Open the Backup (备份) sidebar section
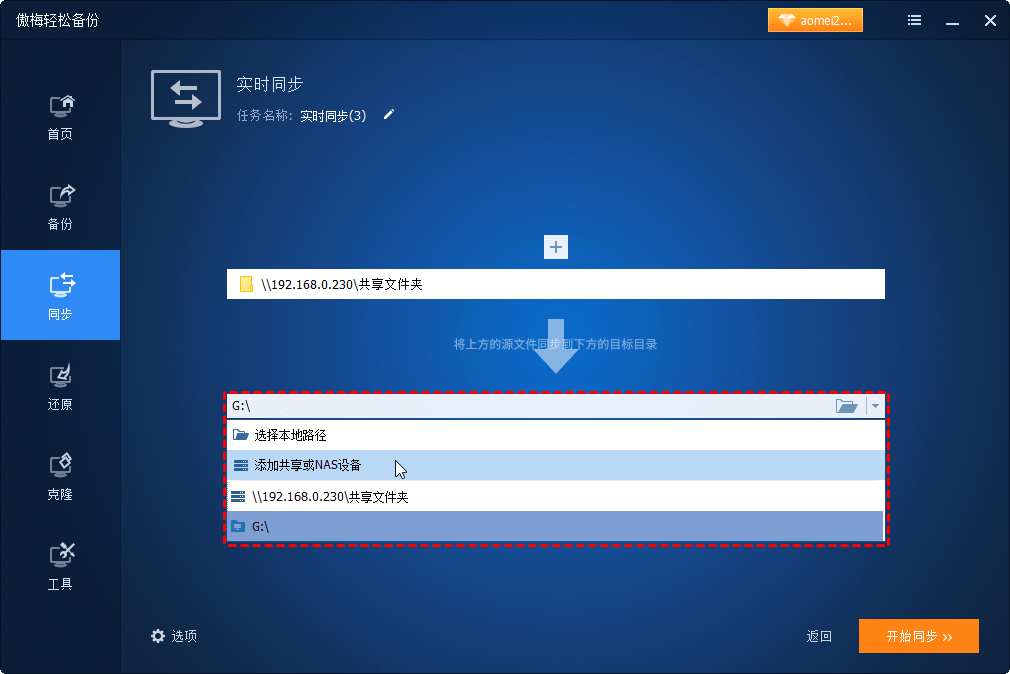 coord(60,207)
